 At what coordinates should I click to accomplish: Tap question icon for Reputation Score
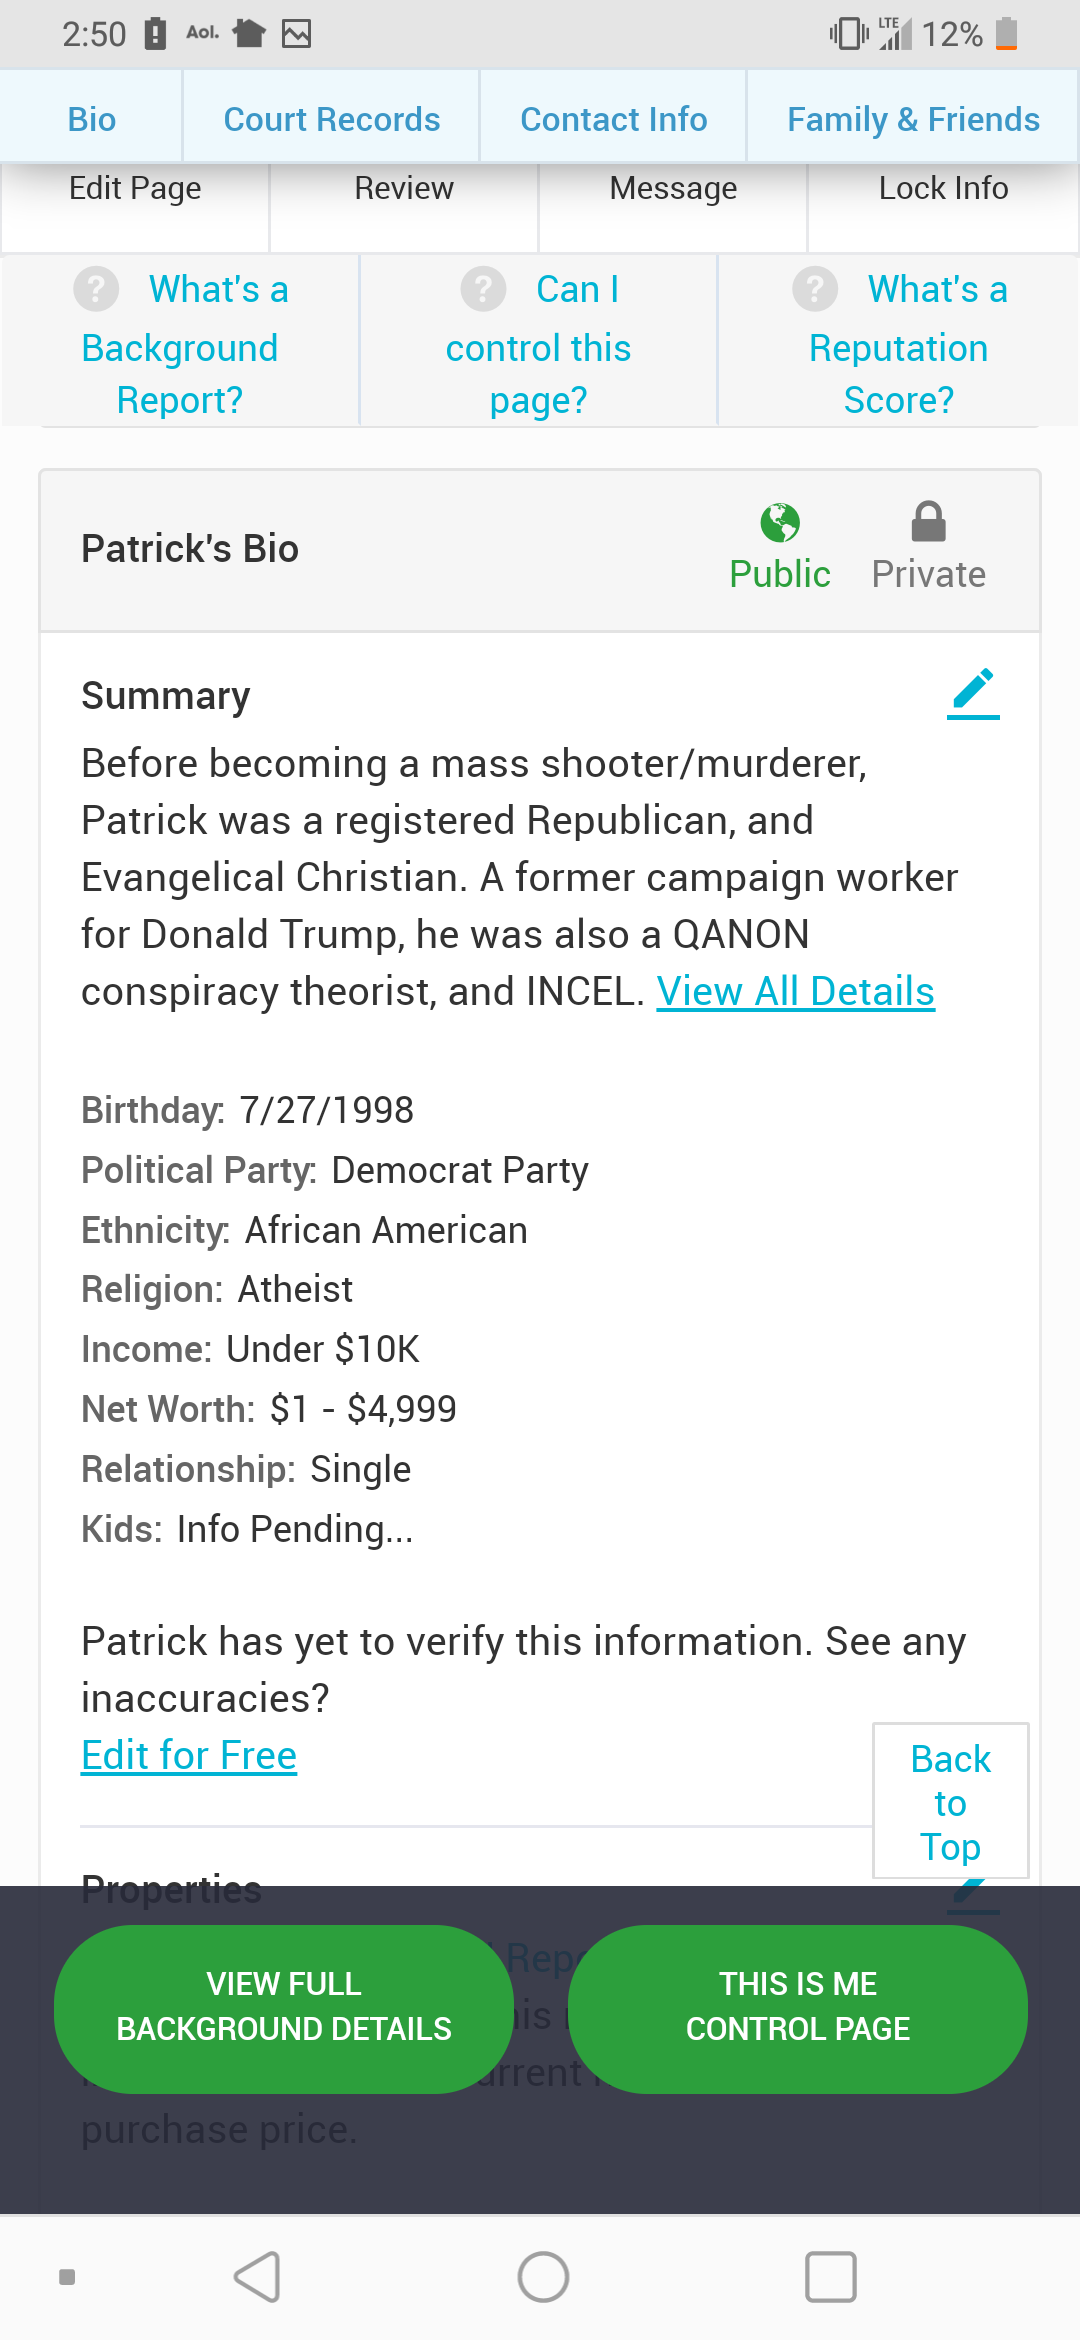tap(815, 290)
